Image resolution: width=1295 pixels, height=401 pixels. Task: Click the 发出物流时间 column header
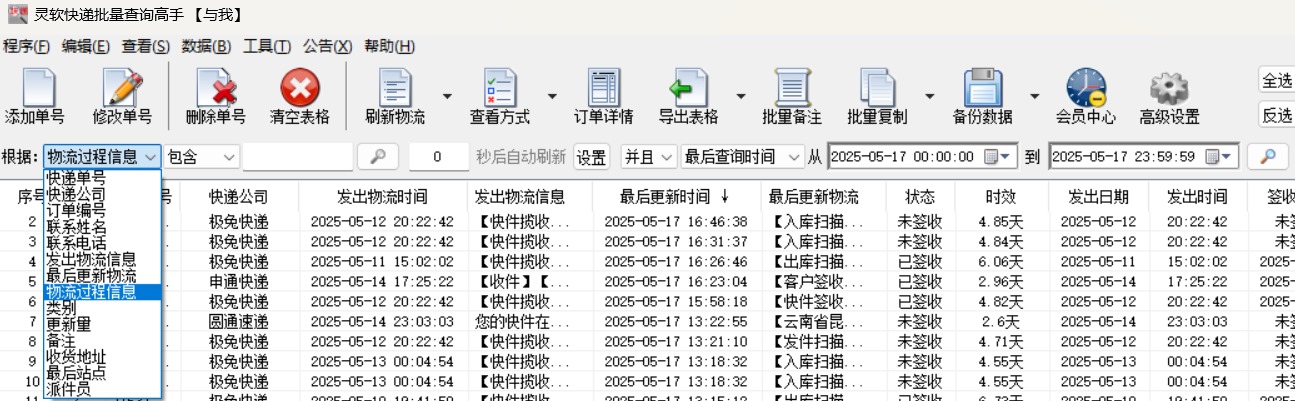tap(382, 196)
